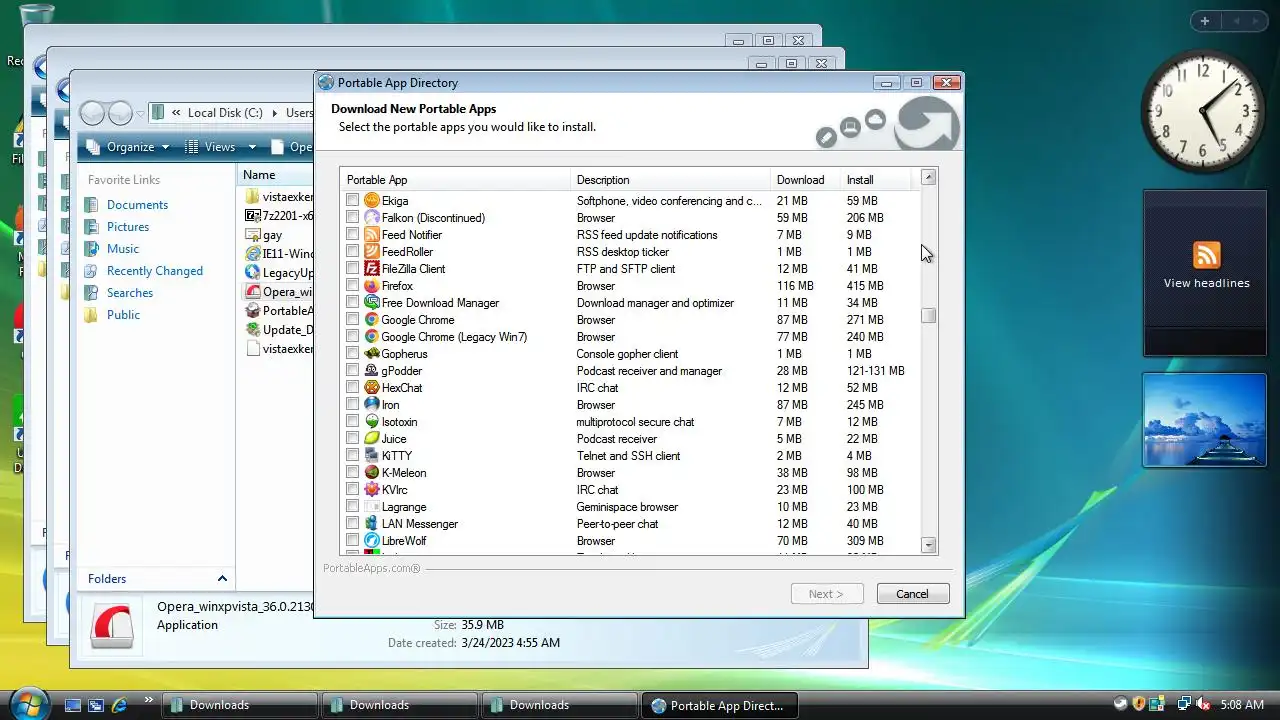The image size is (1280, 720).
Task: Click the Google Chrome icon
Action: [372, 320]
